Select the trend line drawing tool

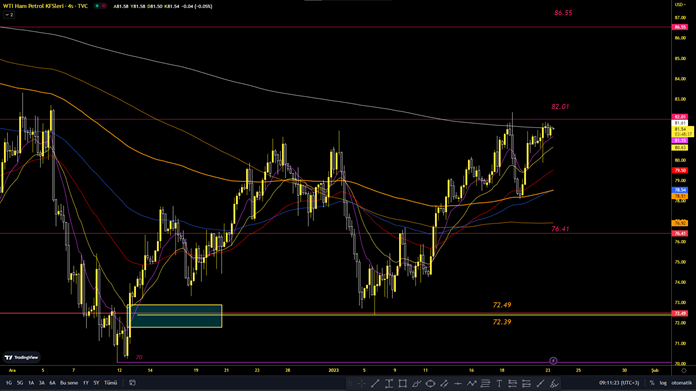point(375,383)
